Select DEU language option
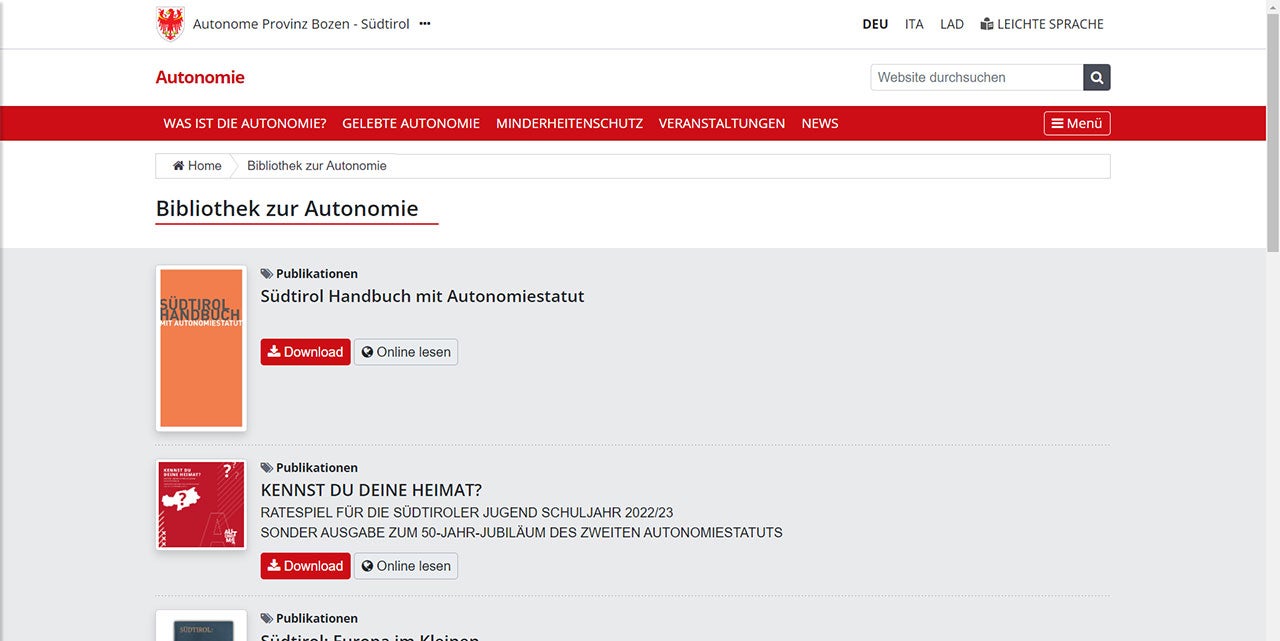 point(875,24)
